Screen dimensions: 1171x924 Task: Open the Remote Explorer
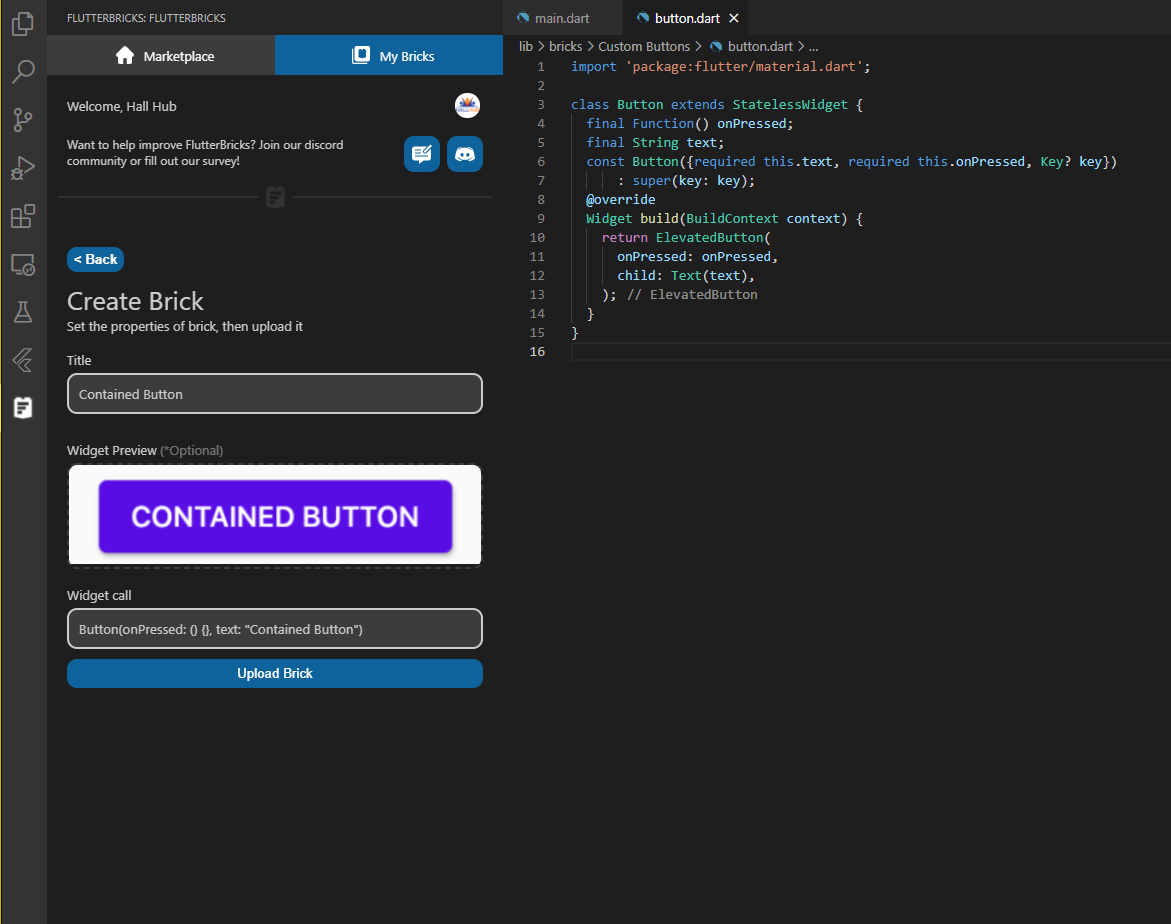click(x=22, y=264)
